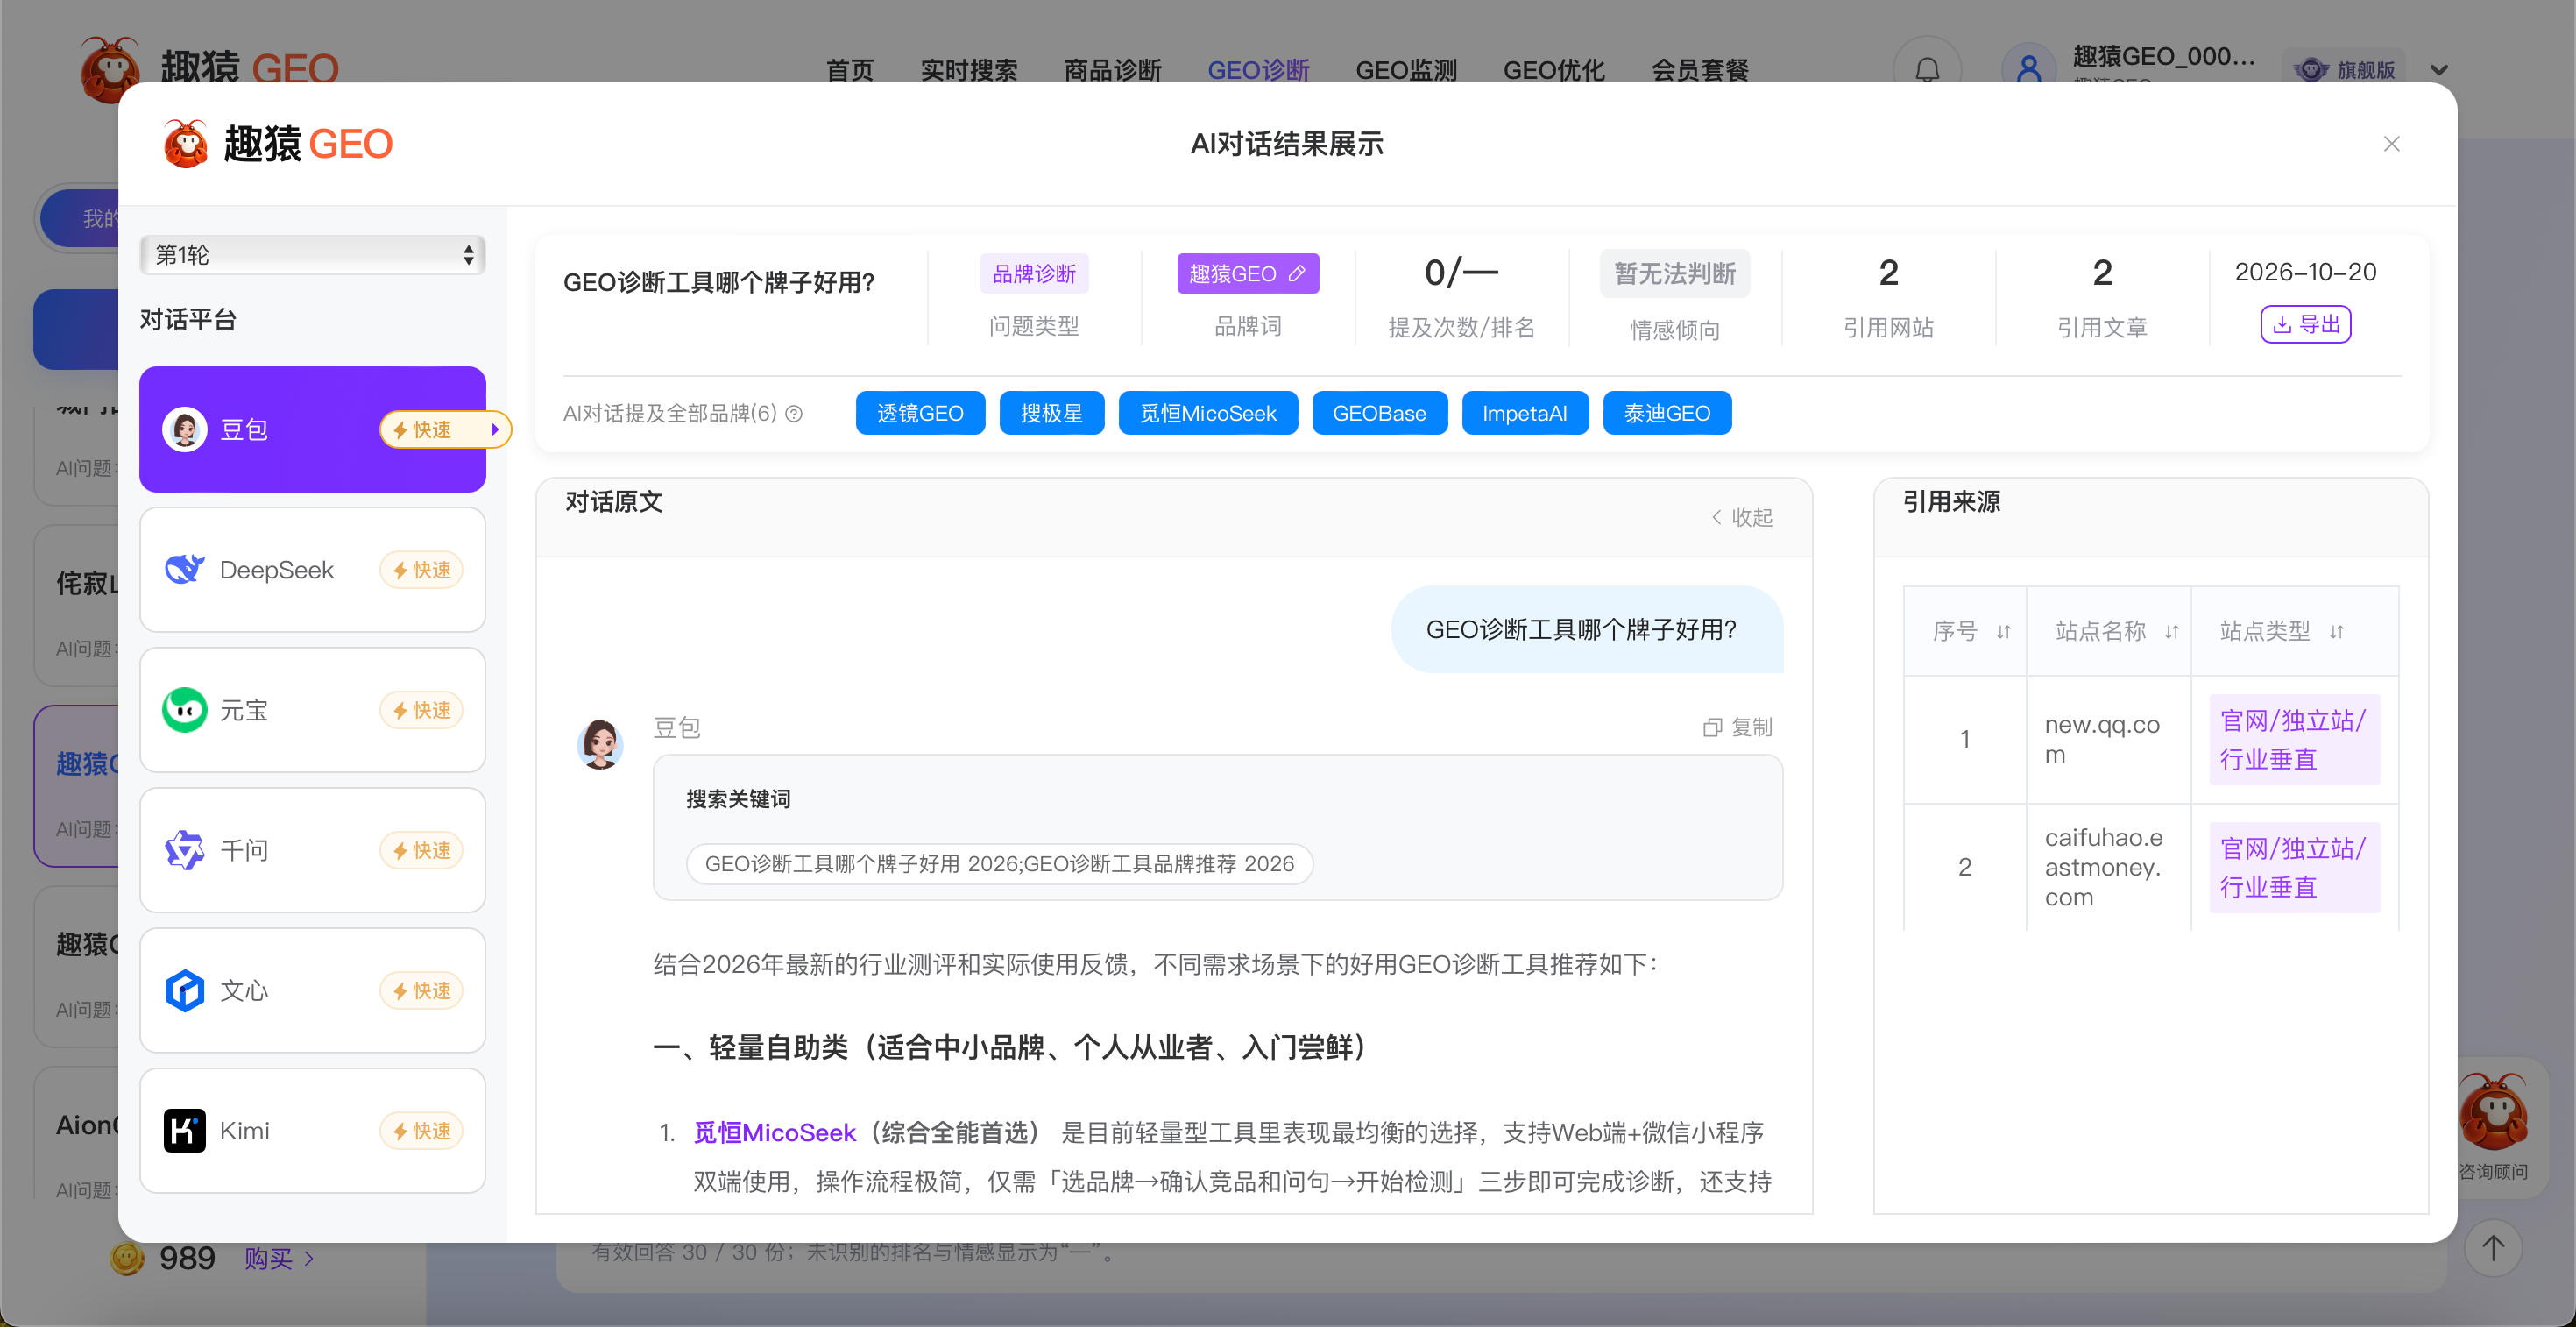Click the search keyword chip GEO诊断工具哪个牌子好用 2026
Image resolution: width=2576 pixels, height=1327 pixels.
1000,864
